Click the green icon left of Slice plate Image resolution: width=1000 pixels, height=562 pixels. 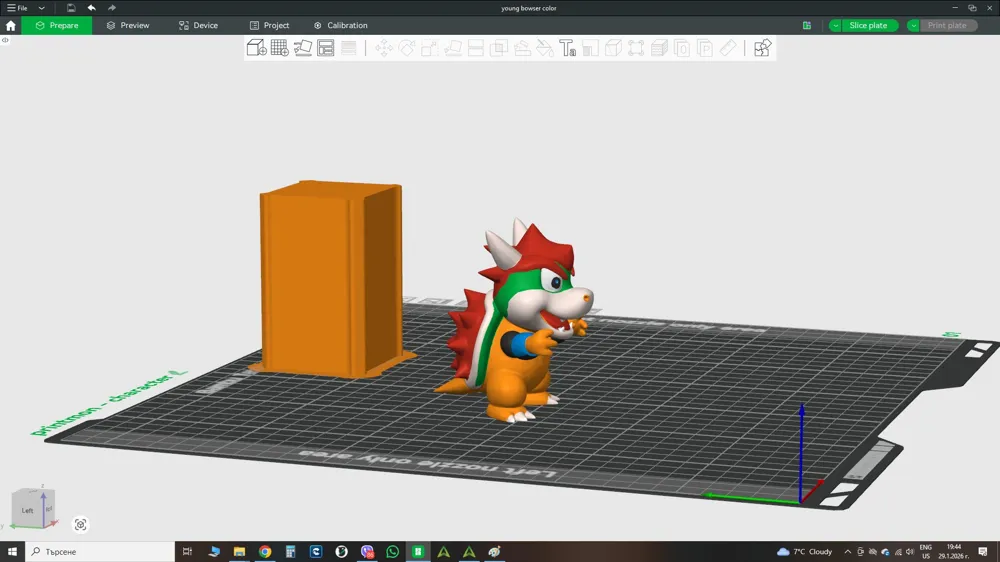[807, 26]
